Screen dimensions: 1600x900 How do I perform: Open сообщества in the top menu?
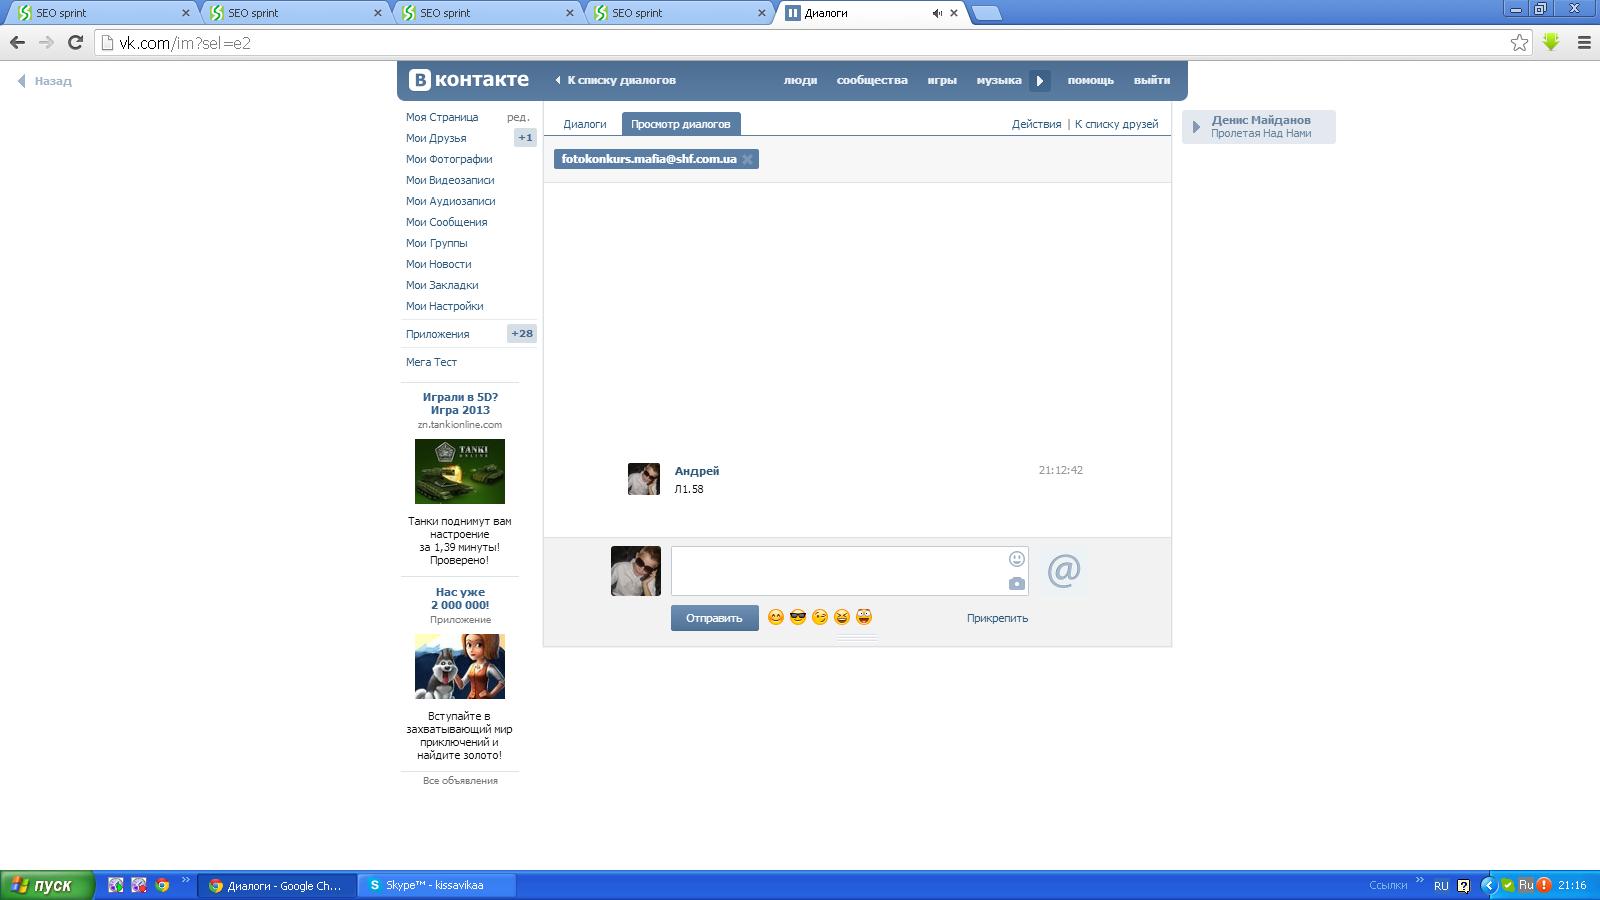[x=872, y=80]
